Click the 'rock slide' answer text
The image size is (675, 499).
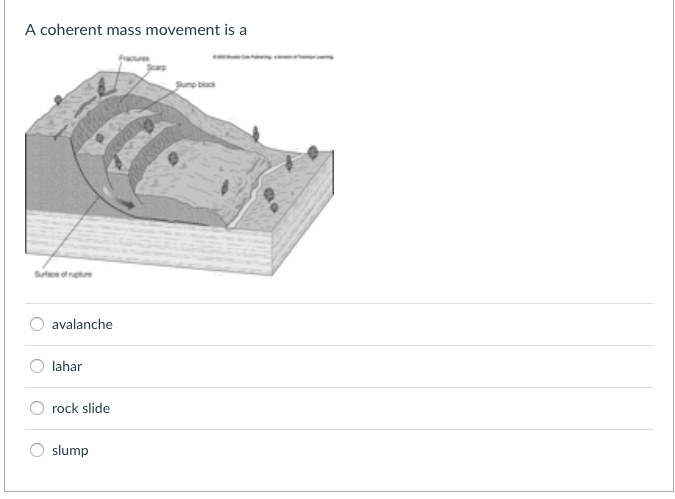81,408
